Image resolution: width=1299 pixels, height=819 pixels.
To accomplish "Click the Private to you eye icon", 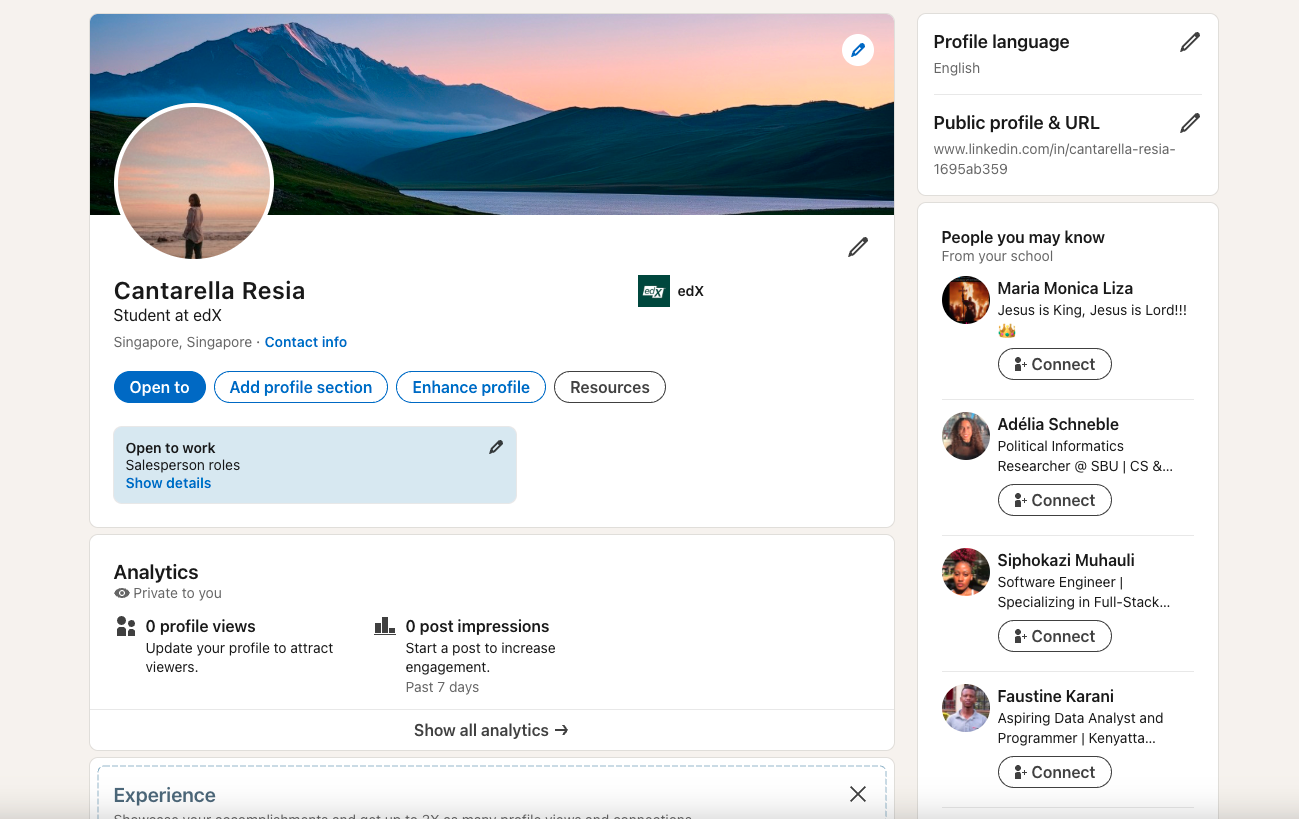I will [x=120, y=592].
